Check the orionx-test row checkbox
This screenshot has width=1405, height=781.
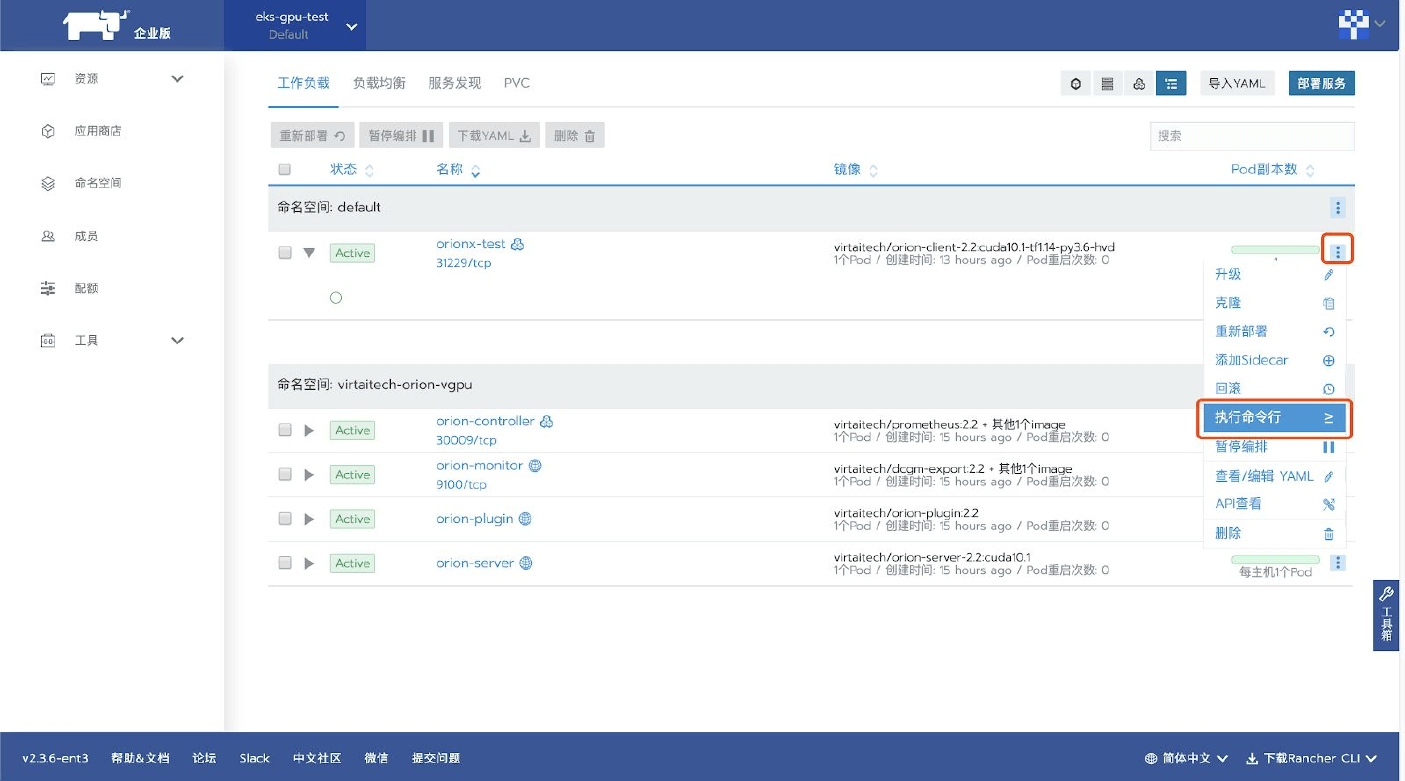click(x=284, y=252)
